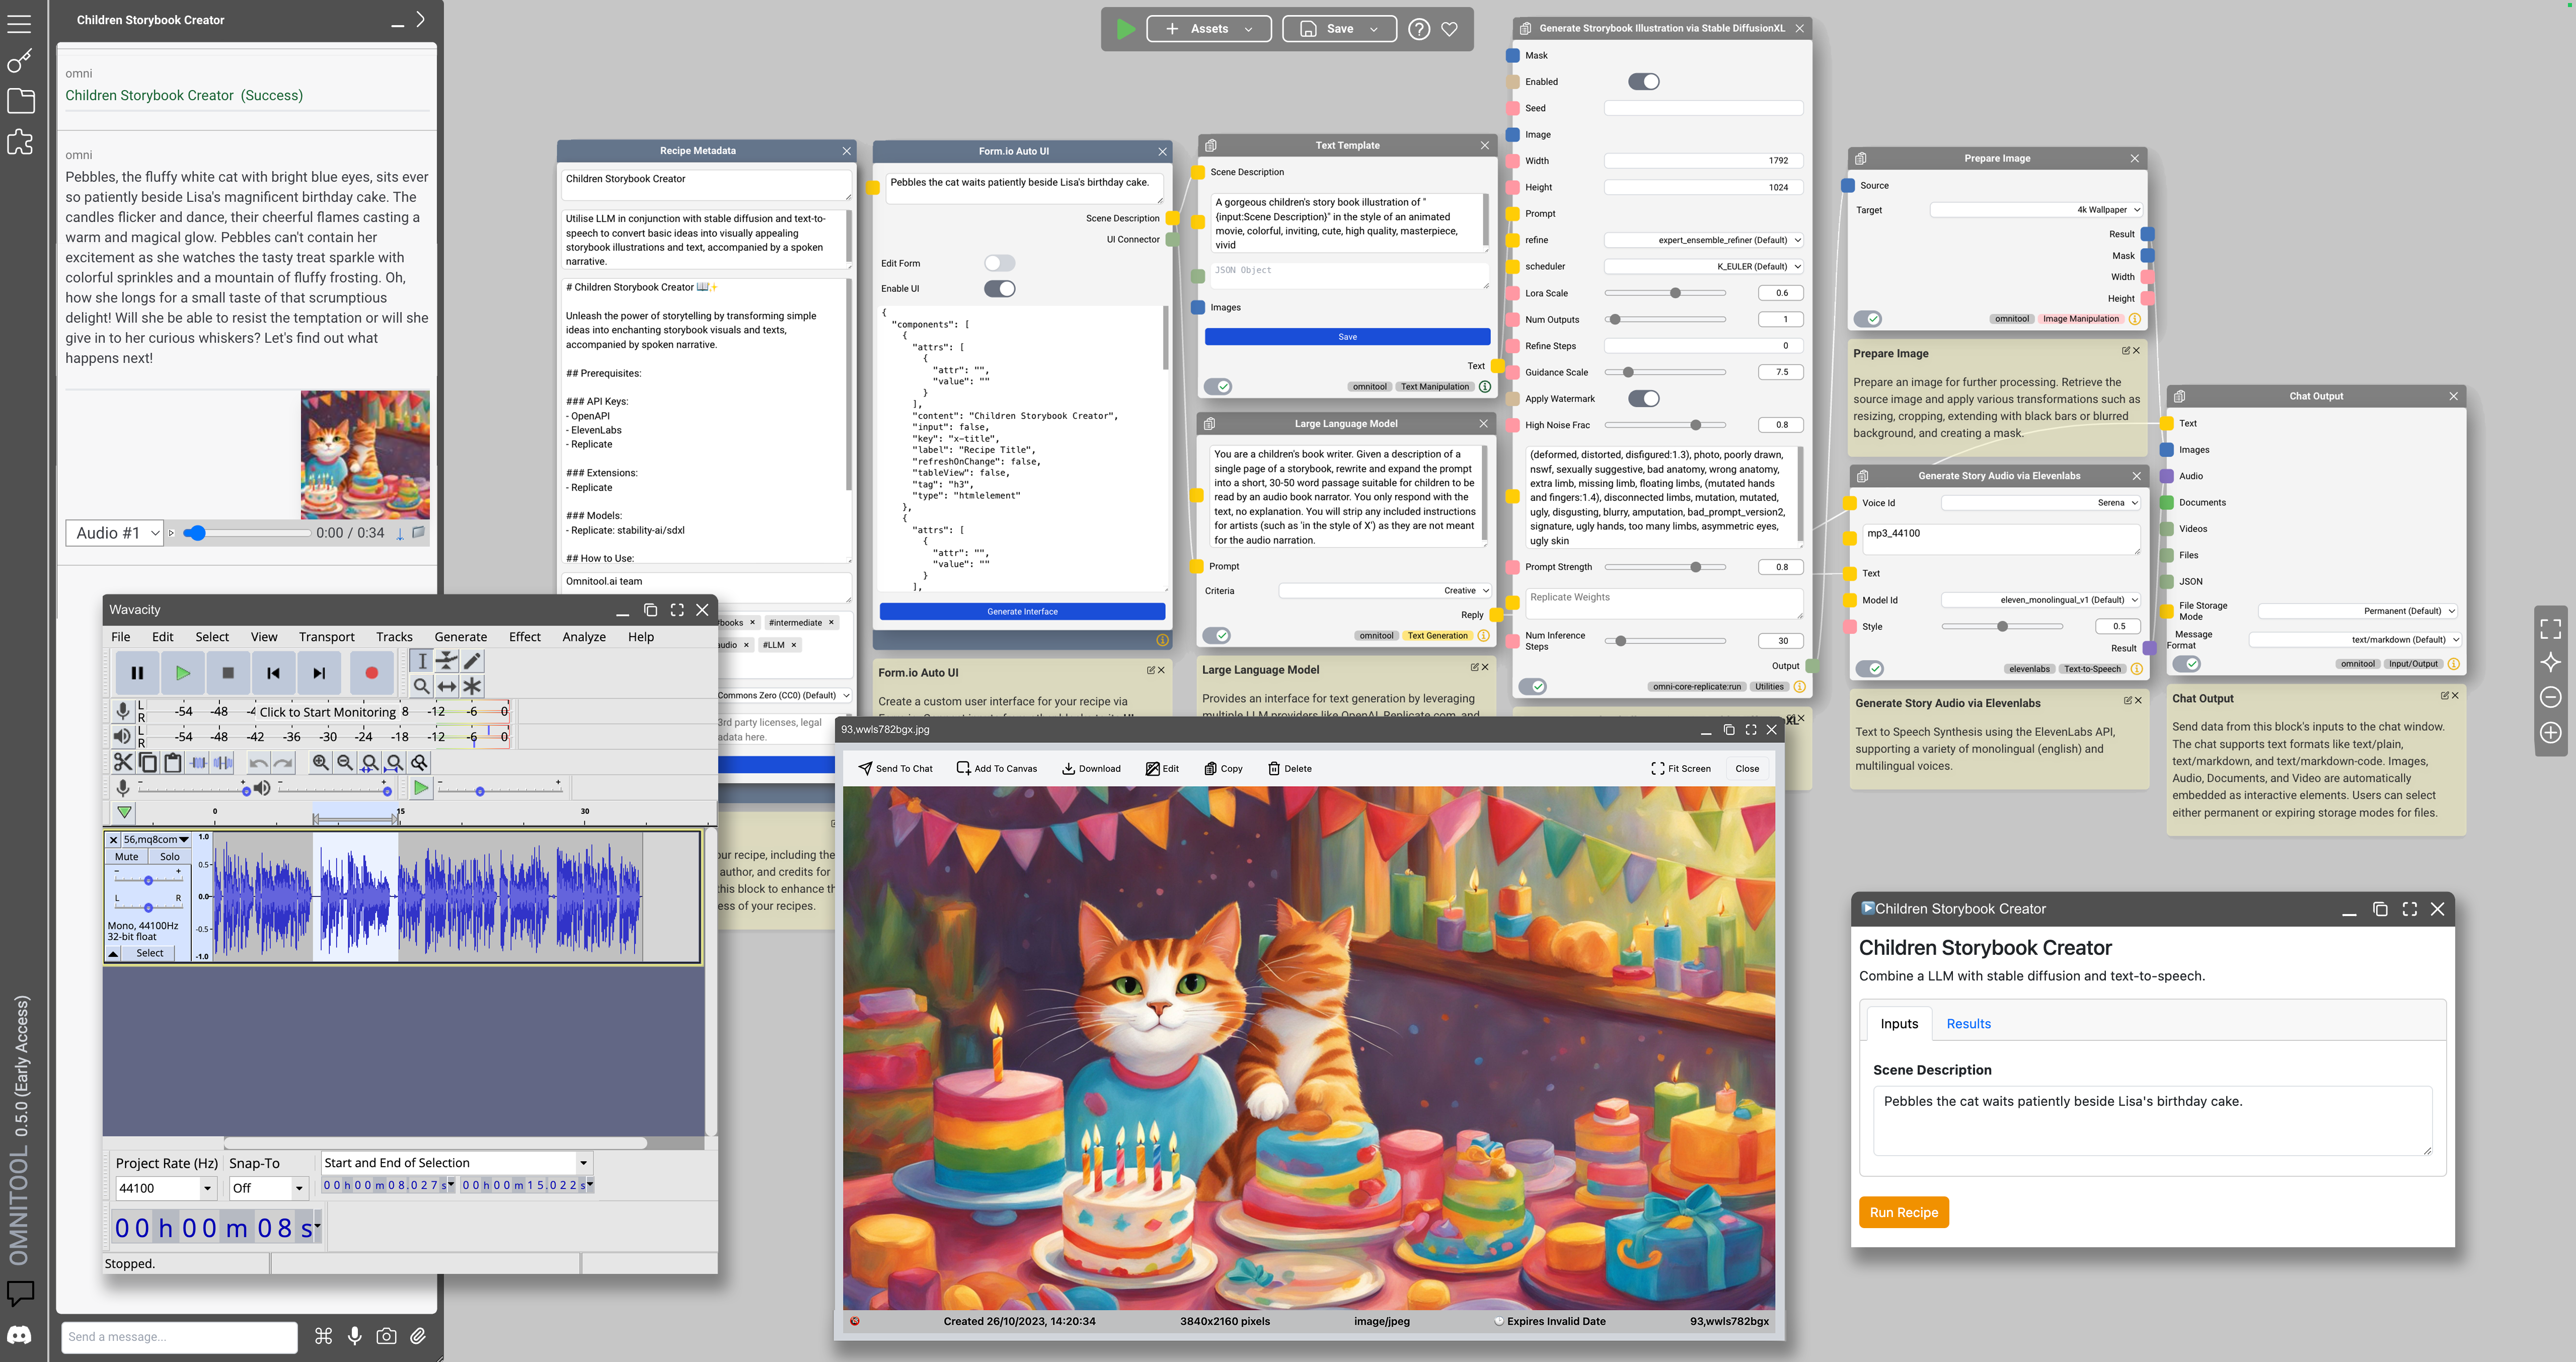This screenshot has height=1362, width=2576.
Task: Disable the Apply Watermark toggle
Action: 1643,398
